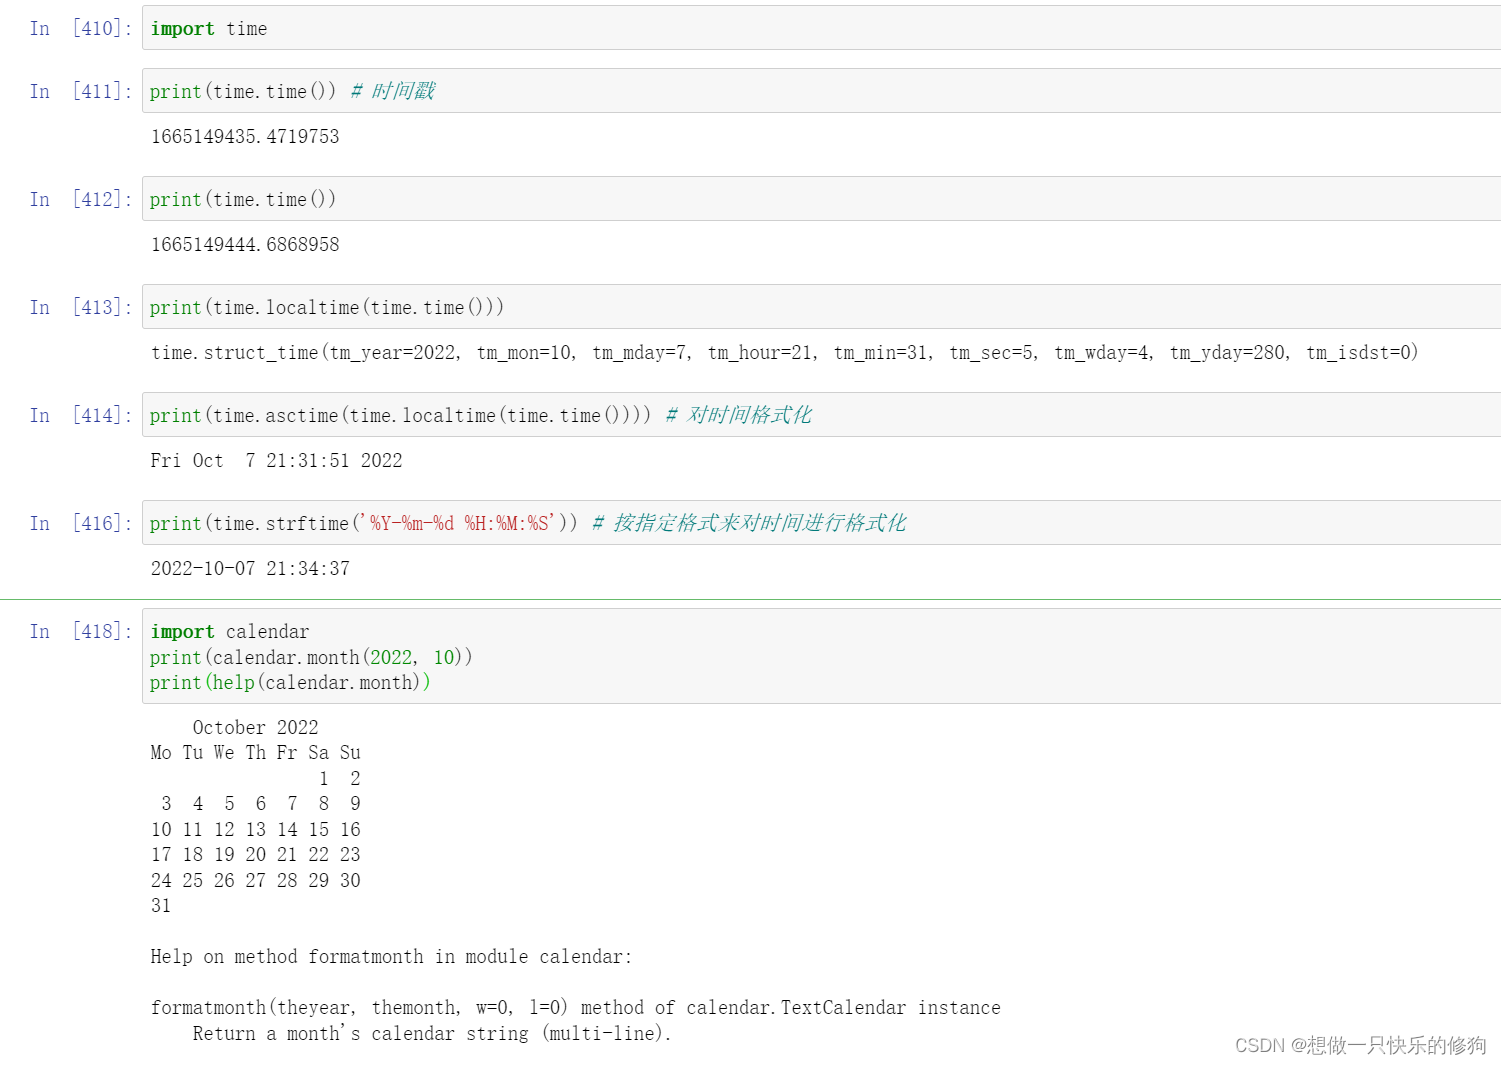Click "Help on method formatmonth" output text
This screenshot has width=1501, height=1065.
(x=390, y=956)
